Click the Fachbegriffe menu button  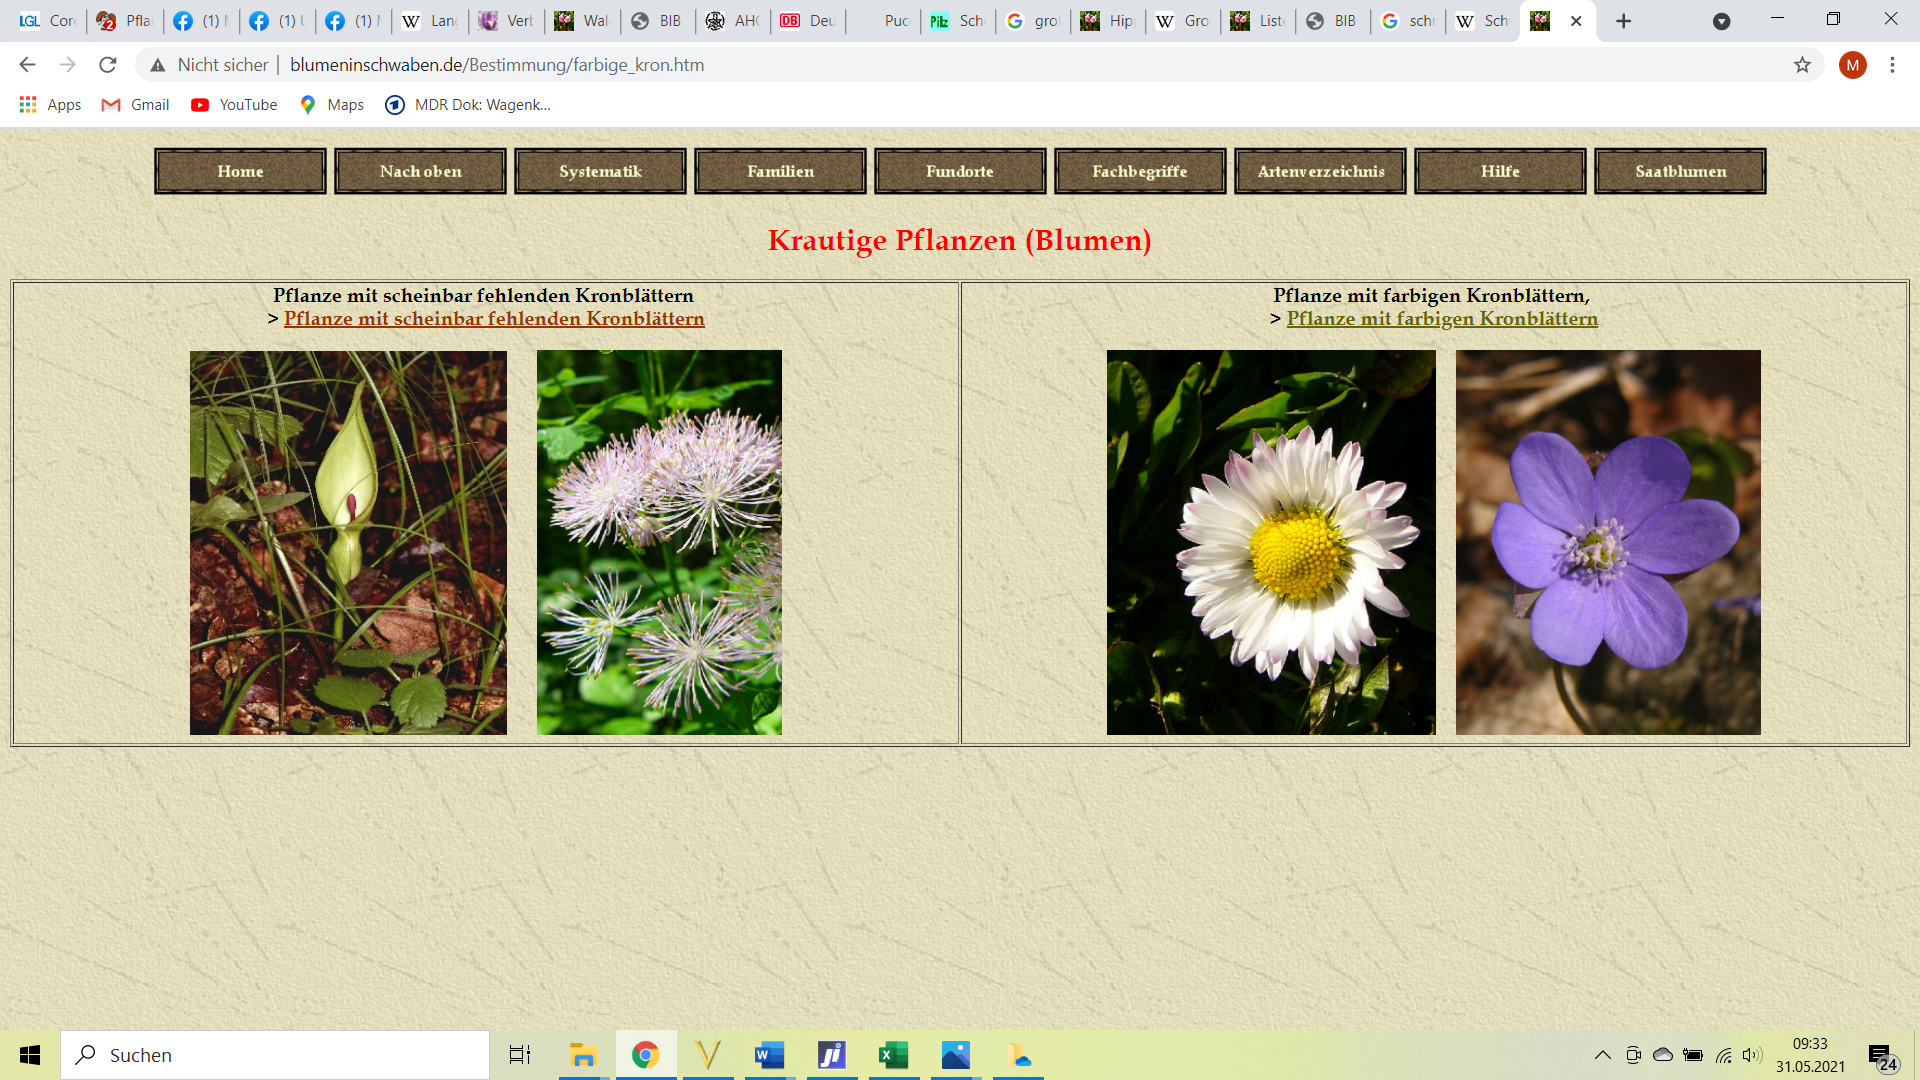coord(1140,171)
